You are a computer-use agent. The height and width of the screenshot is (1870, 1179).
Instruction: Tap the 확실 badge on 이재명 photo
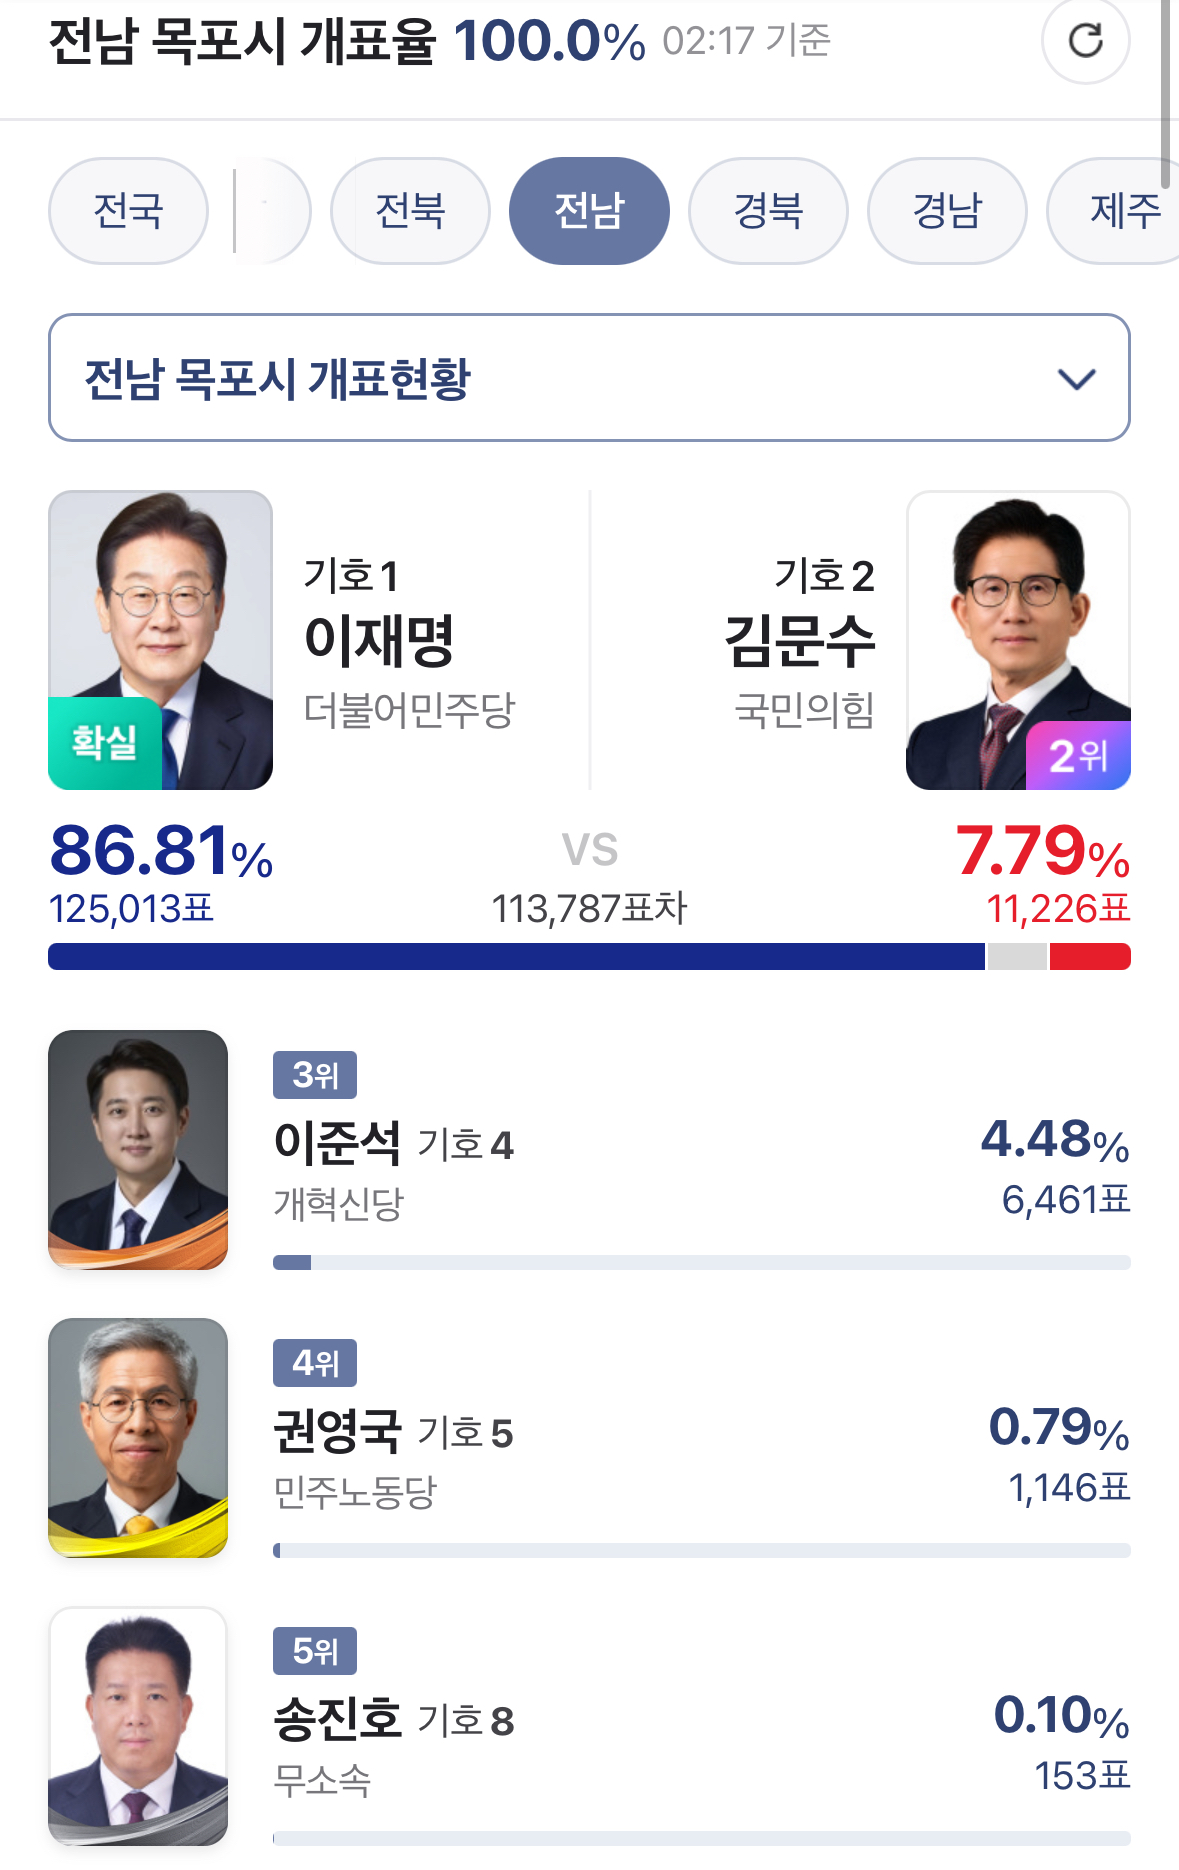[x=105, y=744]
